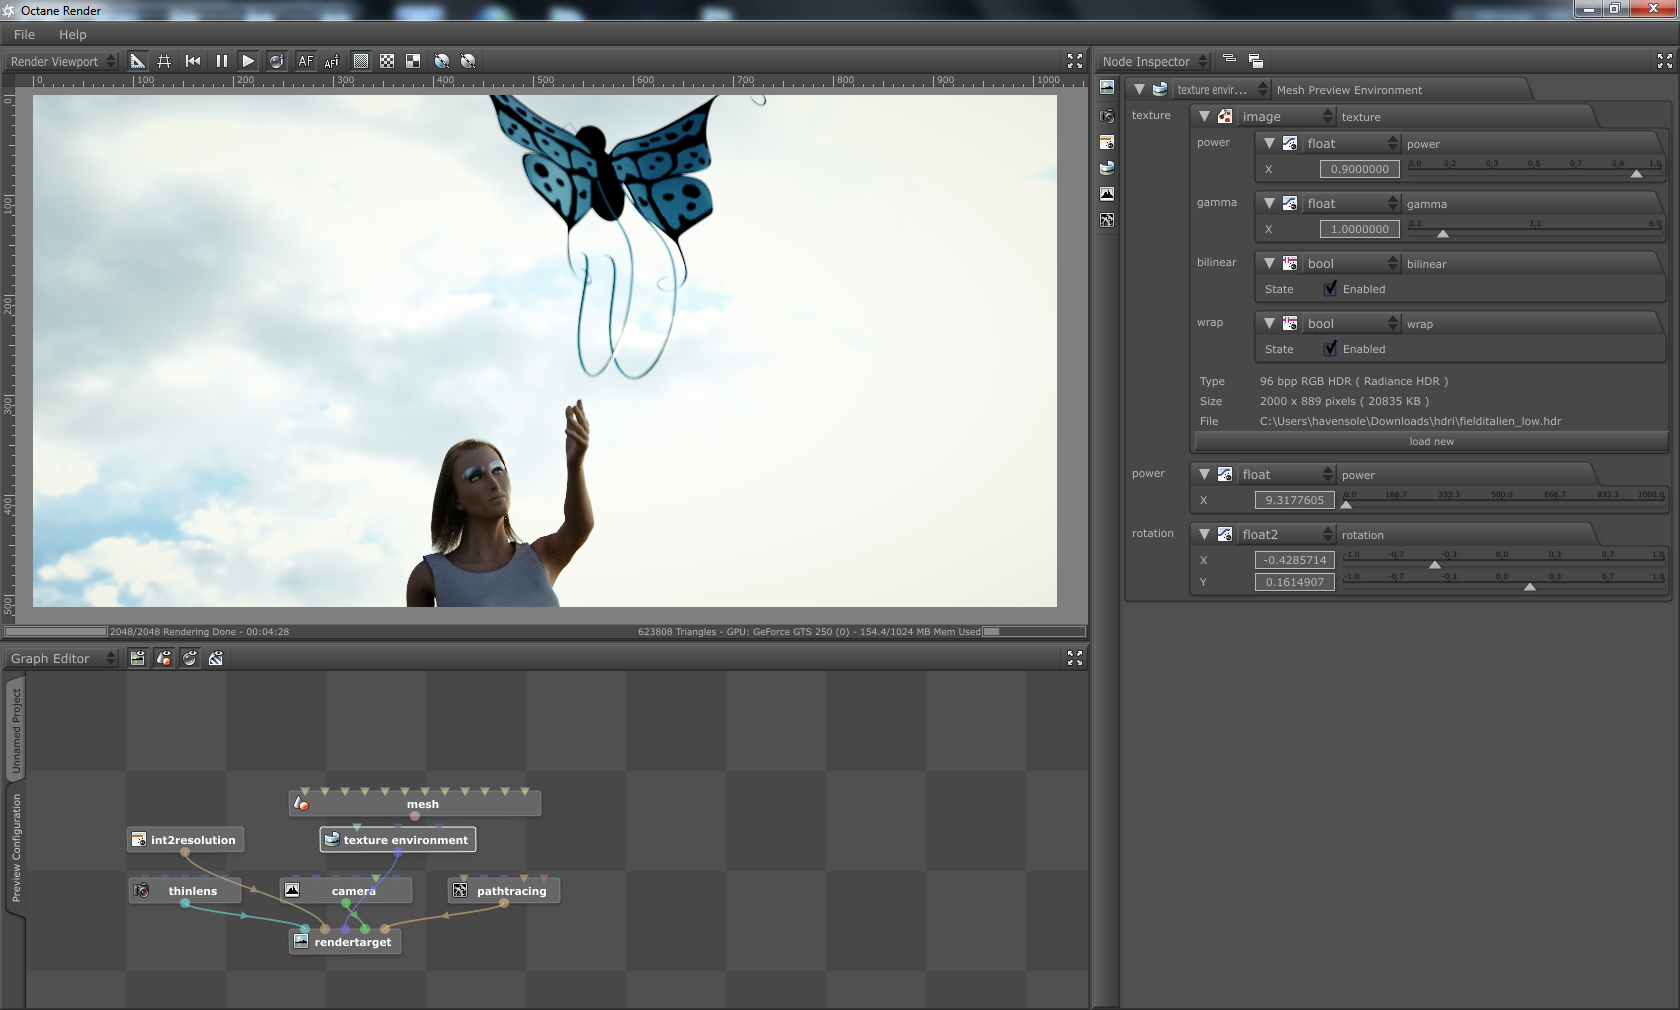The image size is (1680, 1010).
Task: Click the texture power slider handle
Action: (x=1636, y=174)
